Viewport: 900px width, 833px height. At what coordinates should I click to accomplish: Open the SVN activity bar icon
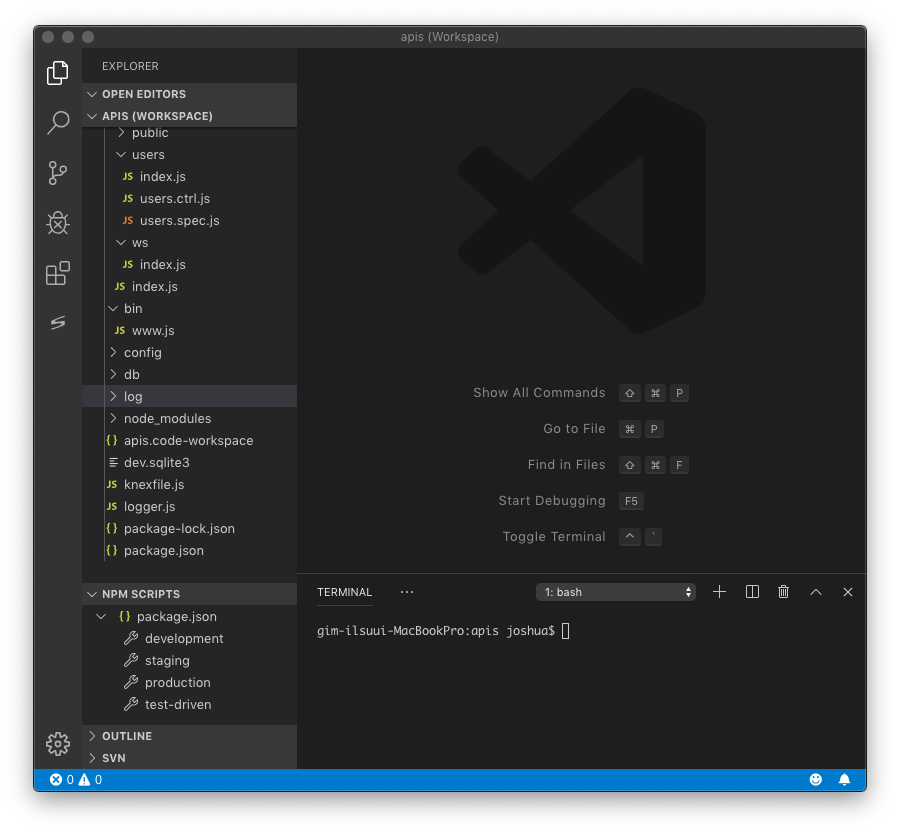(57, 323)
